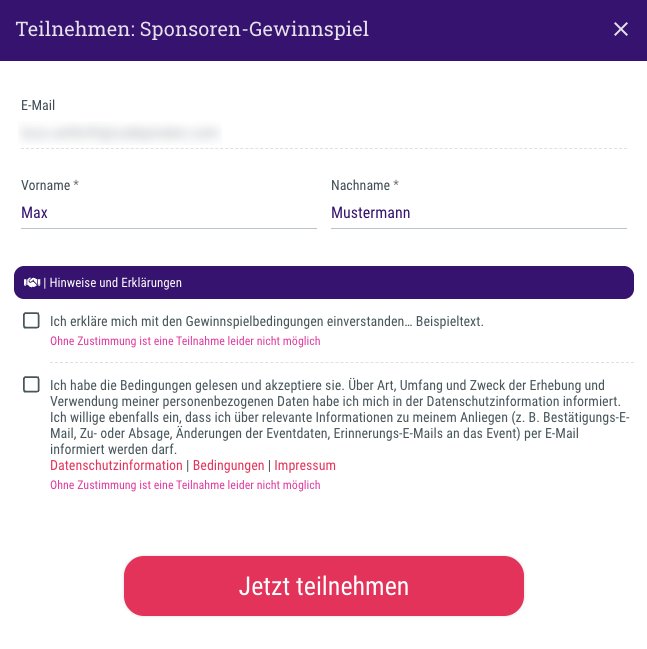The width and height of the screenshot is (647, 649).
Task: Open the Datenschutzinformation link
Action: (116, 466)
